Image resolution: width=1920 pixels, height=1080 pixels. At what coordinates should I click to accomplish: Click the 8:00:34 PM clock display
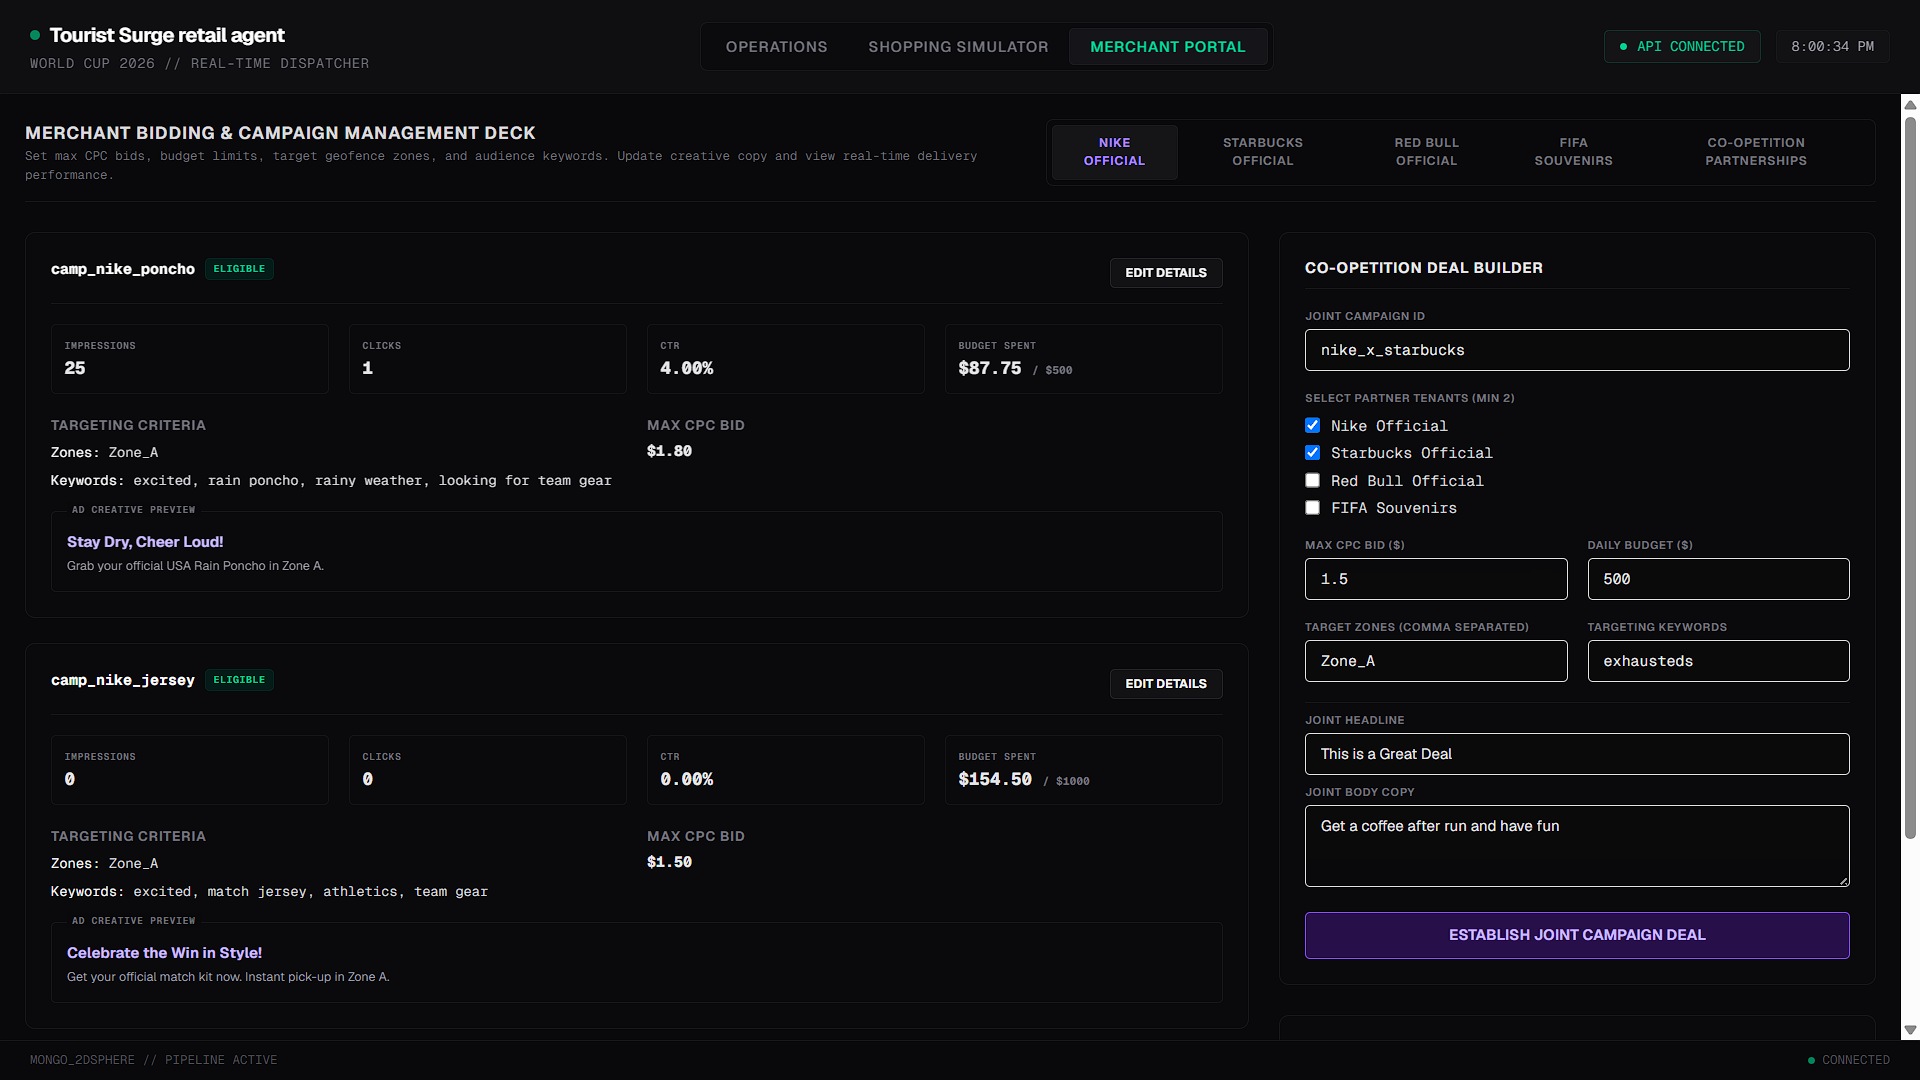tap(1832, 47)
